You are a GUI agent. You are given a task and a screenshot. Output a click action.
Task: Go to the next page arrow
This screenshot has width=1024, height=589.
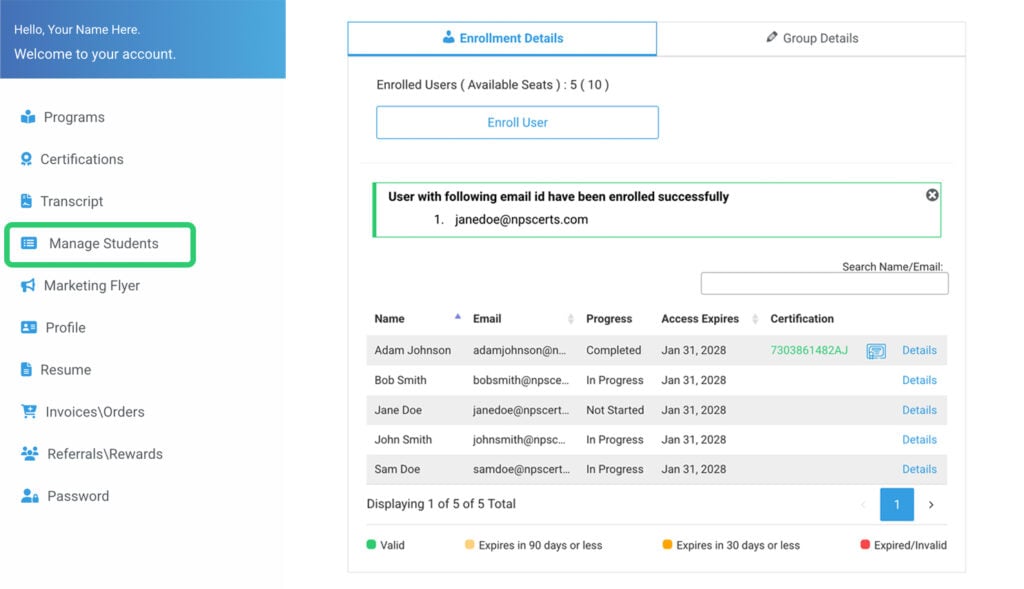point(931,504)
